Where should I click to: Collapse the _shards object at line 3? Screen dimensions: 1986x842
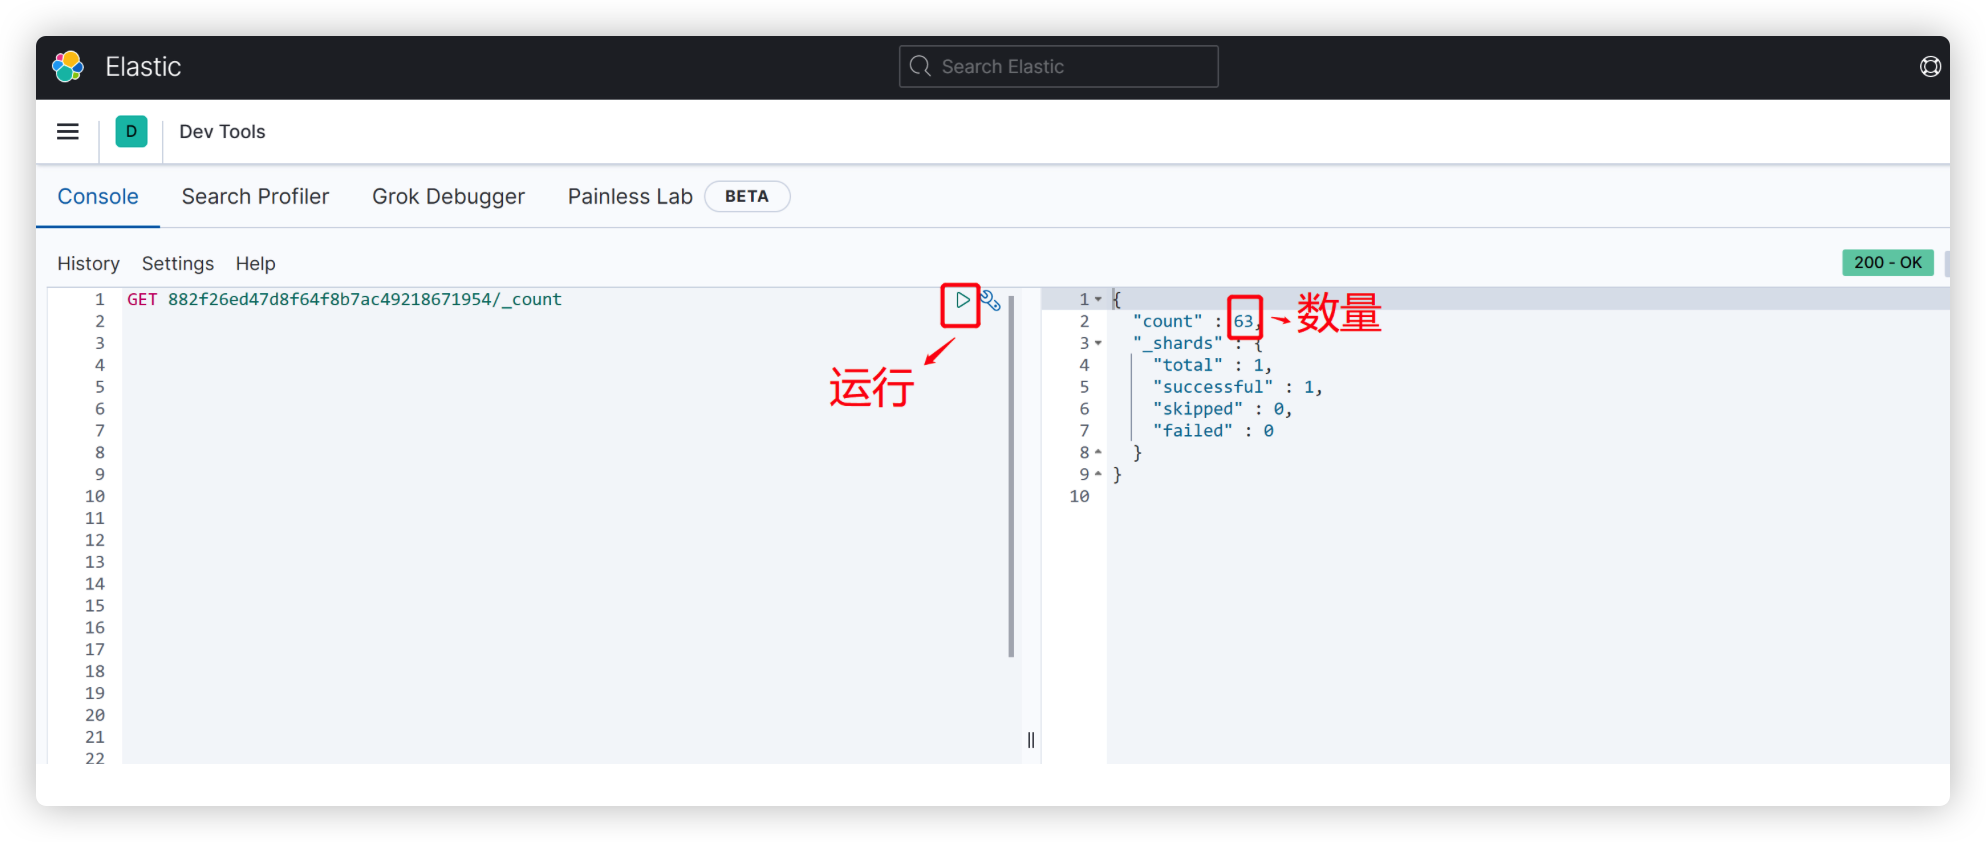[1098, 344]
